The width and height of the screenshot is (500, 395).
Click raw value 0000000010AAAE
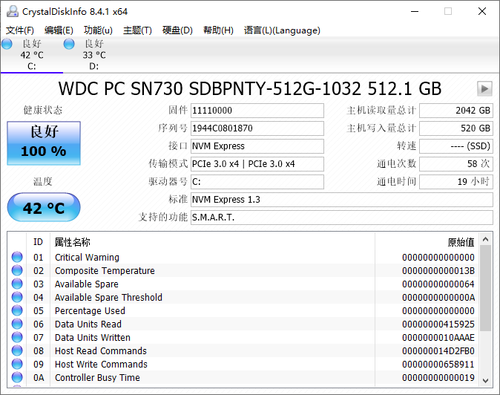coord(438,338)
